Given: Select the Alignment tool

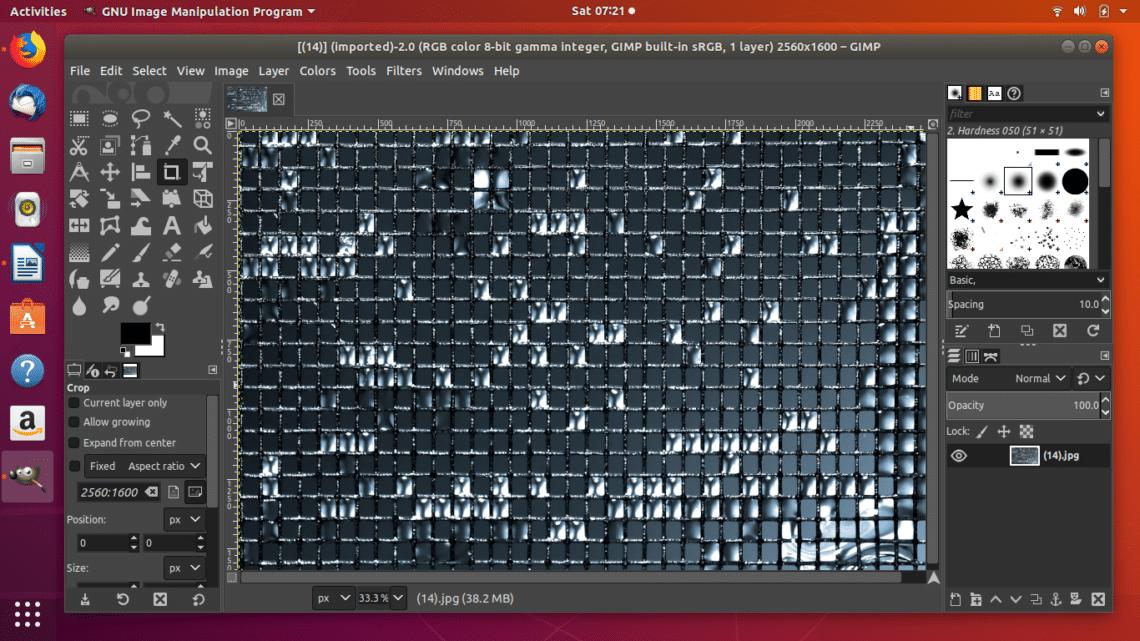Looking at the screenshot, I should [x=140, y=172].
